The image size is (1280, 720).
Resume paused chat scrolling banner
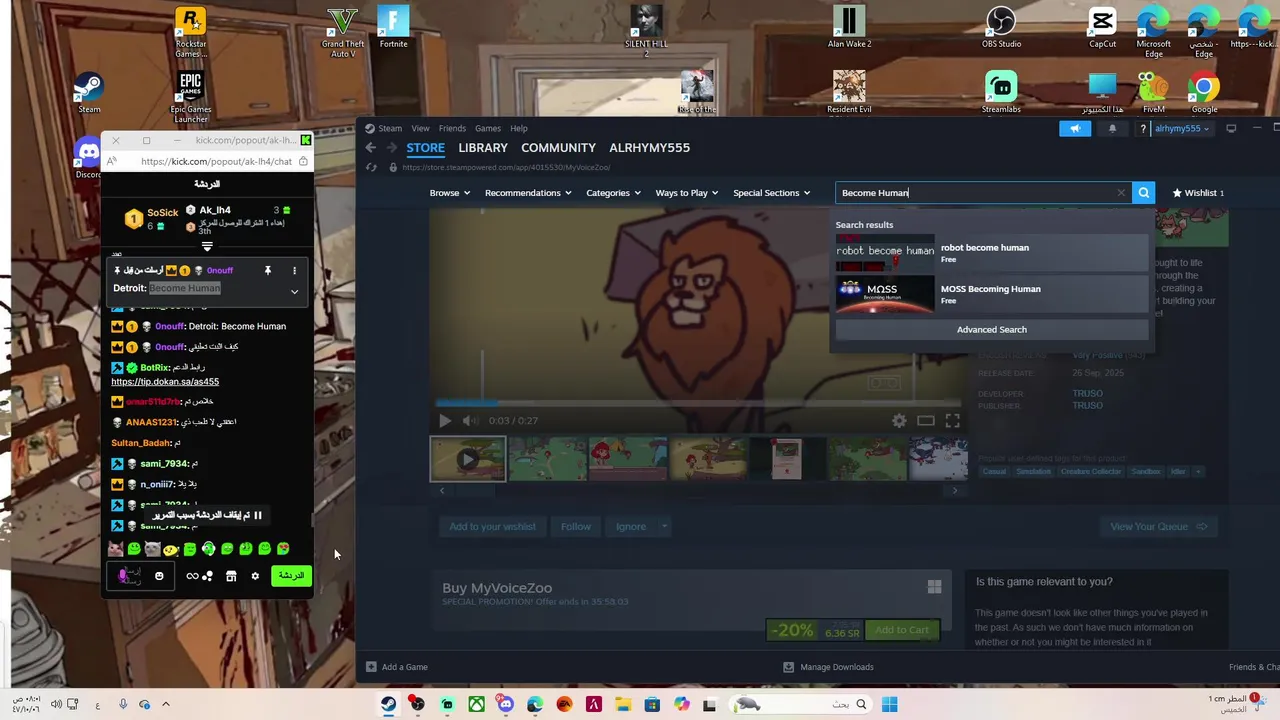(x=207, y=516)
